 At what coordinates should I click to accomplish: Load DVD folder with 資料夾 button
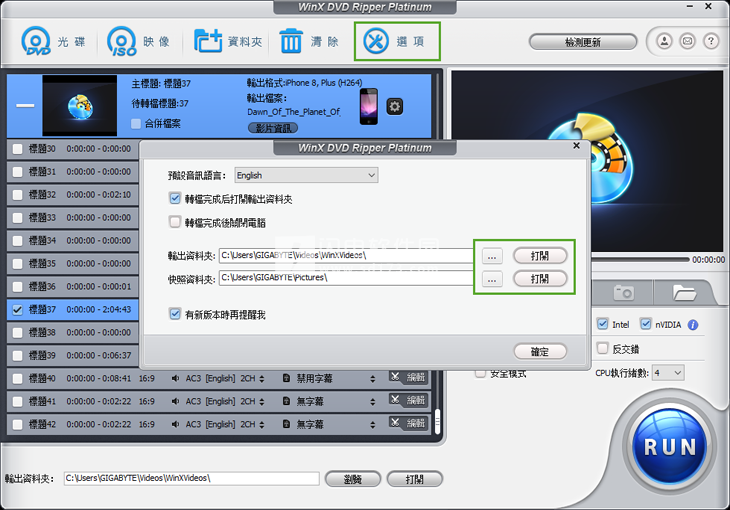coord(228,41)
